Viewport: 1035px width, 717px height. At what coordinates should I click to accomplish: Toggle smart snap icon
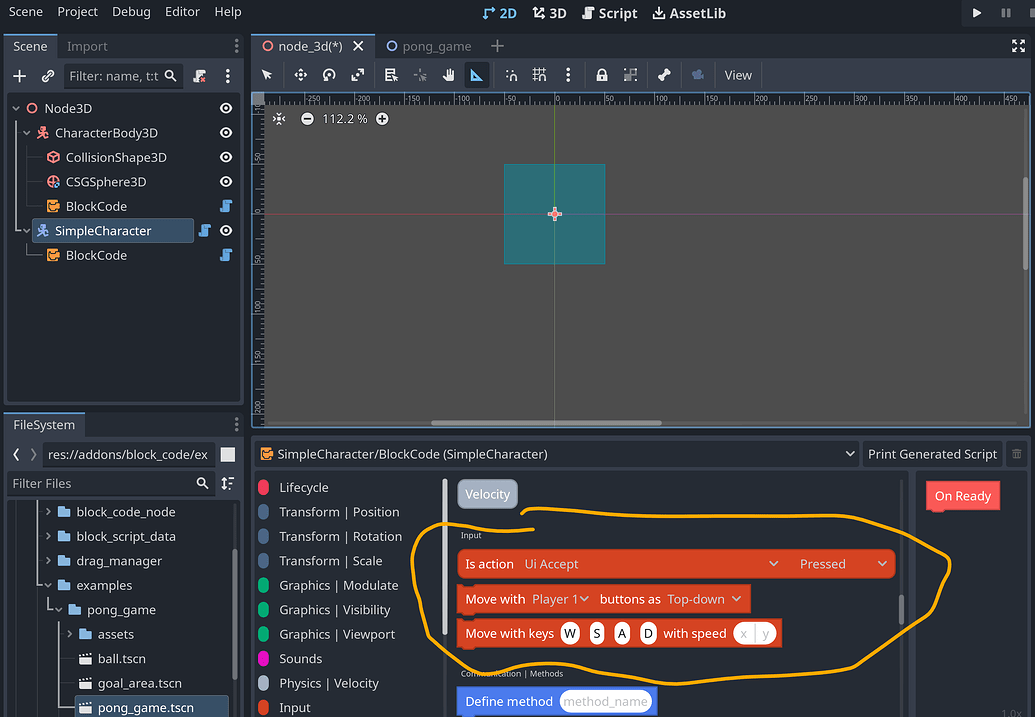[511, 75]
